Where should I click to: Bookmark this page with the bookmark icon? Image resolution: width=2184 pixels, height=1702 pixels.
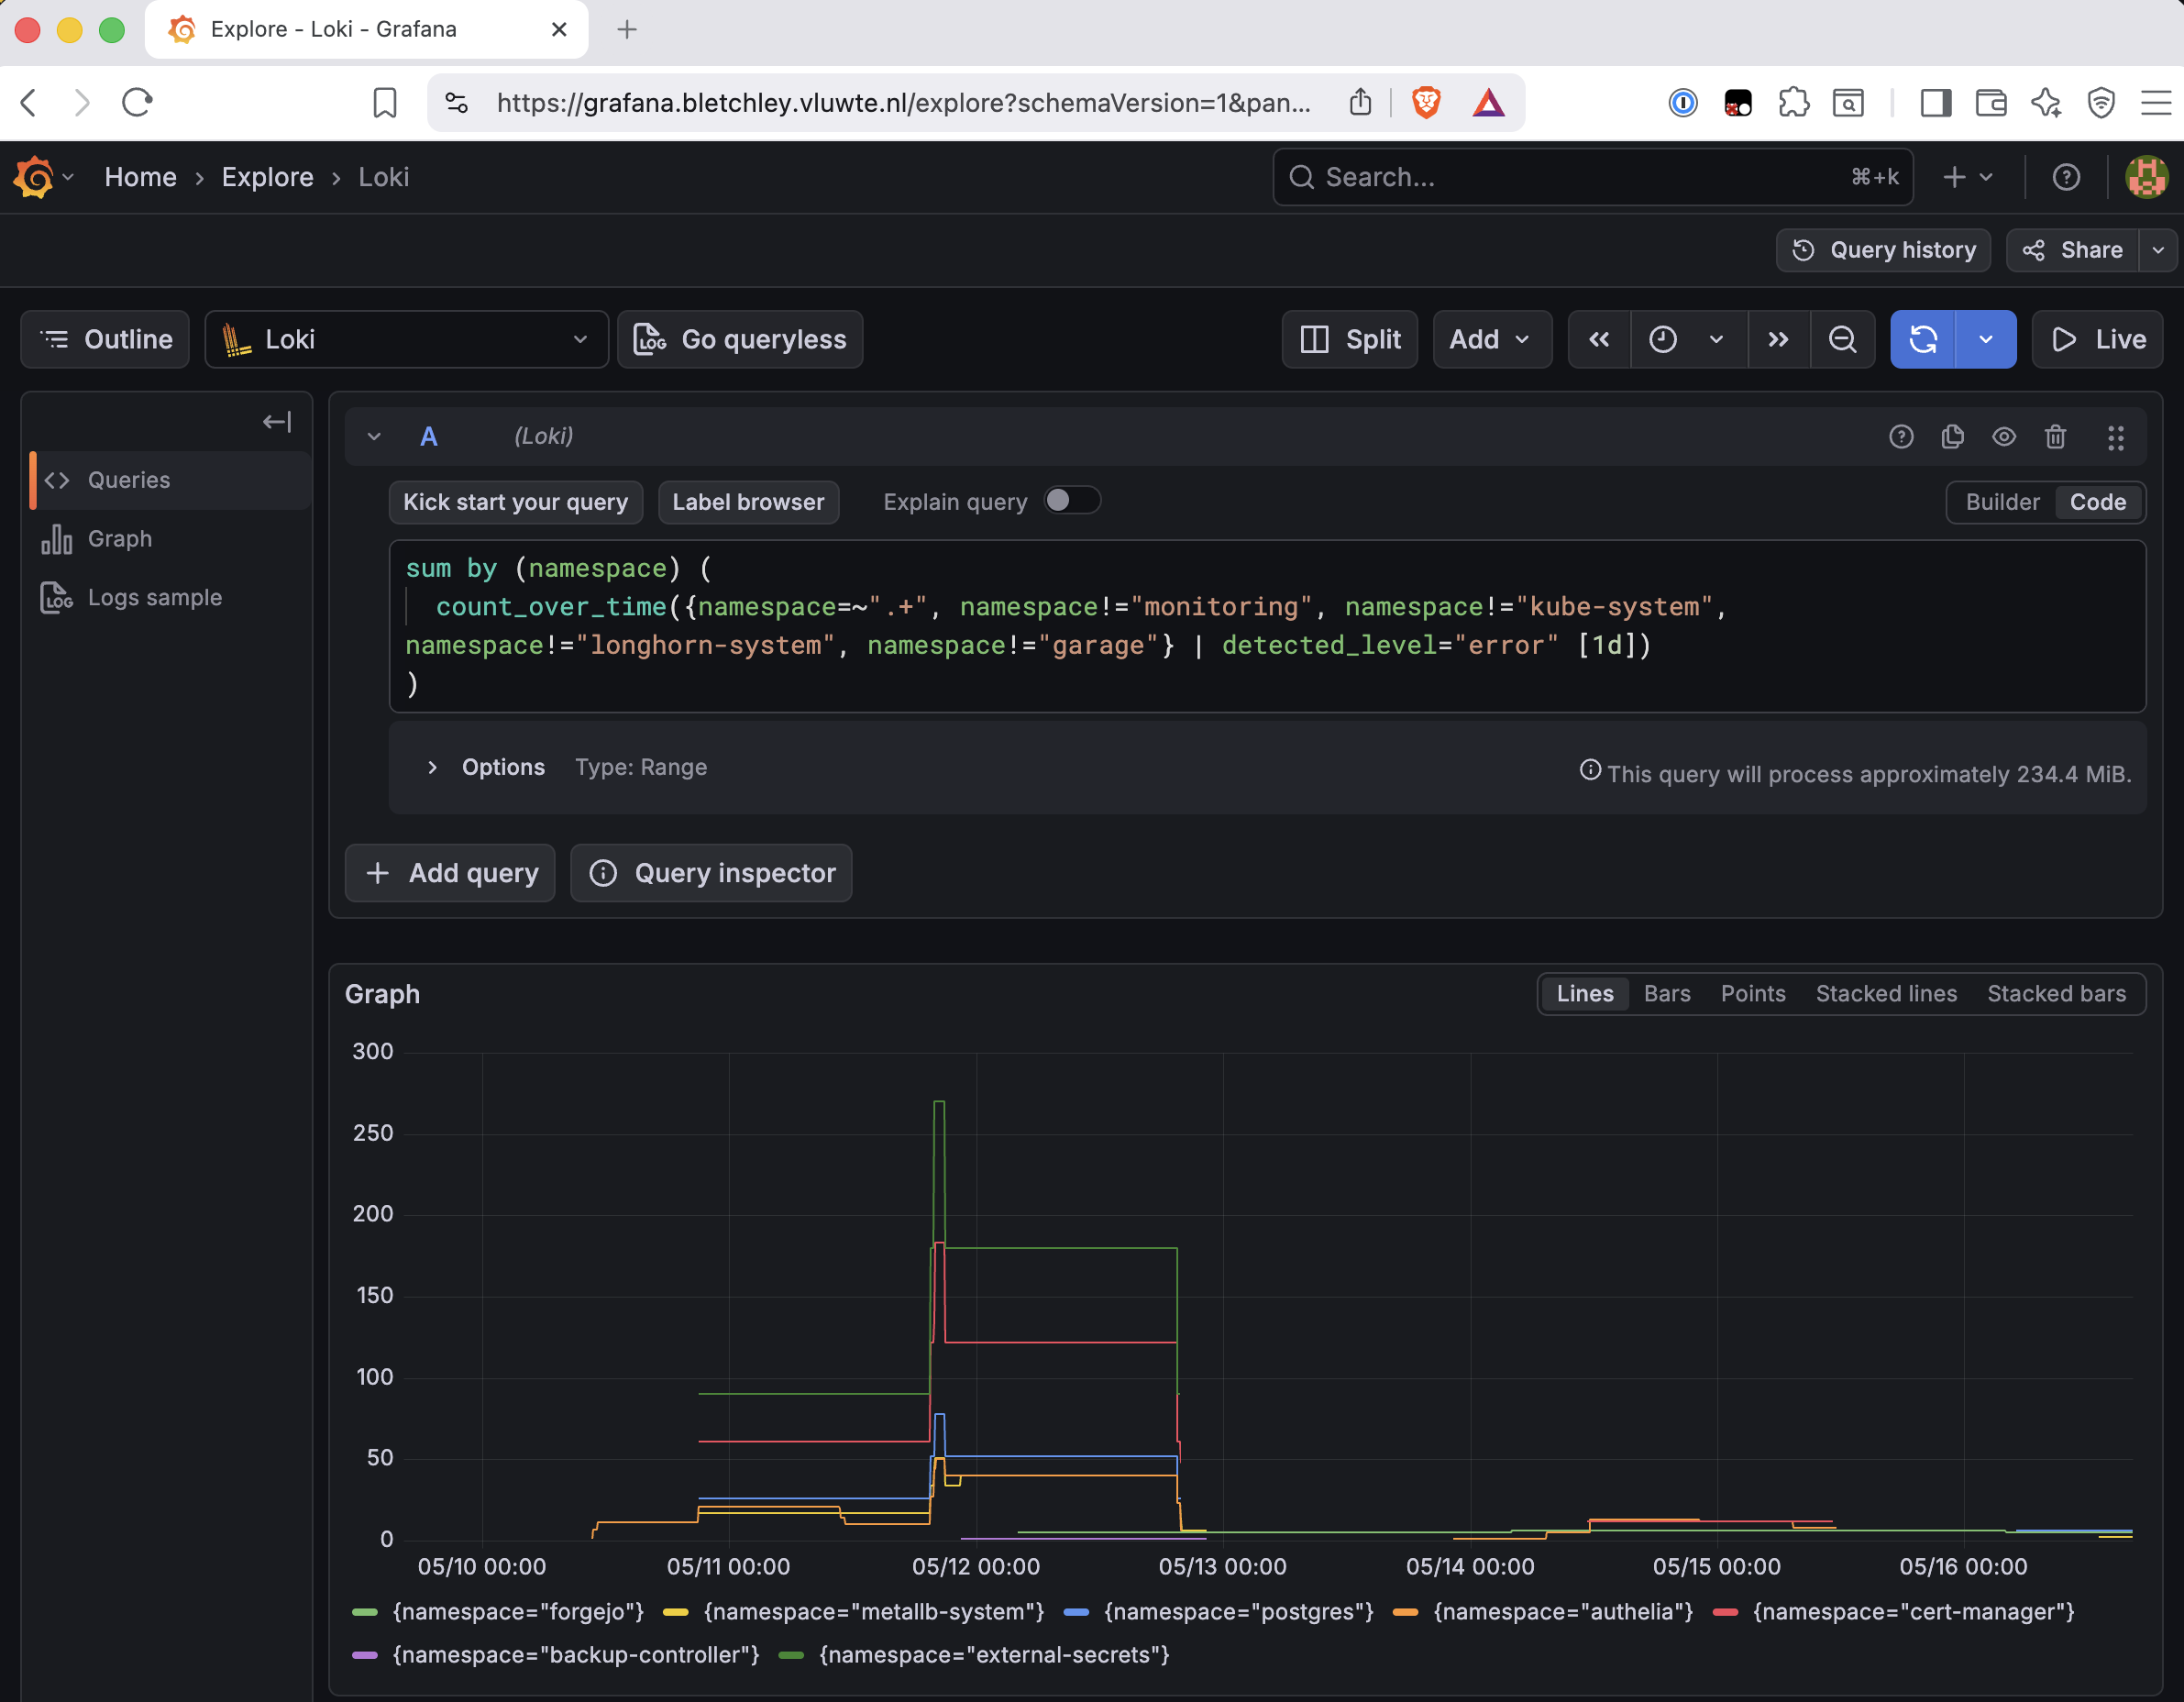tap(385, 102)
